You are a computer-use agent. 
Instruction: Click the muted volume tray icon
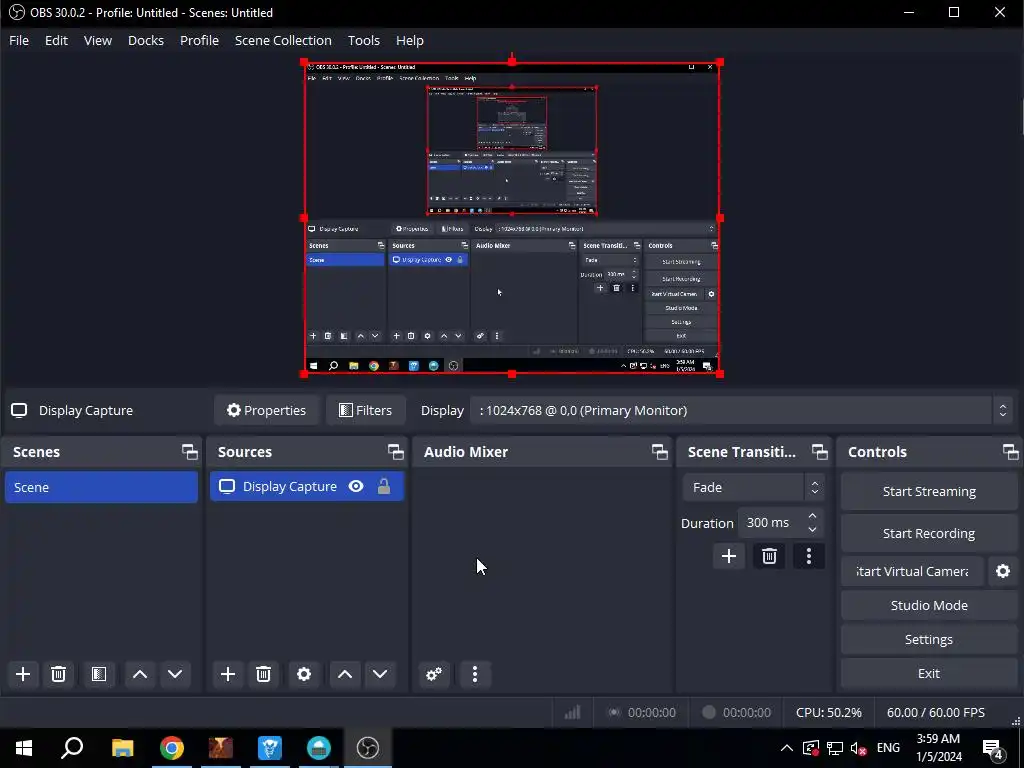(x=859, y=748)
